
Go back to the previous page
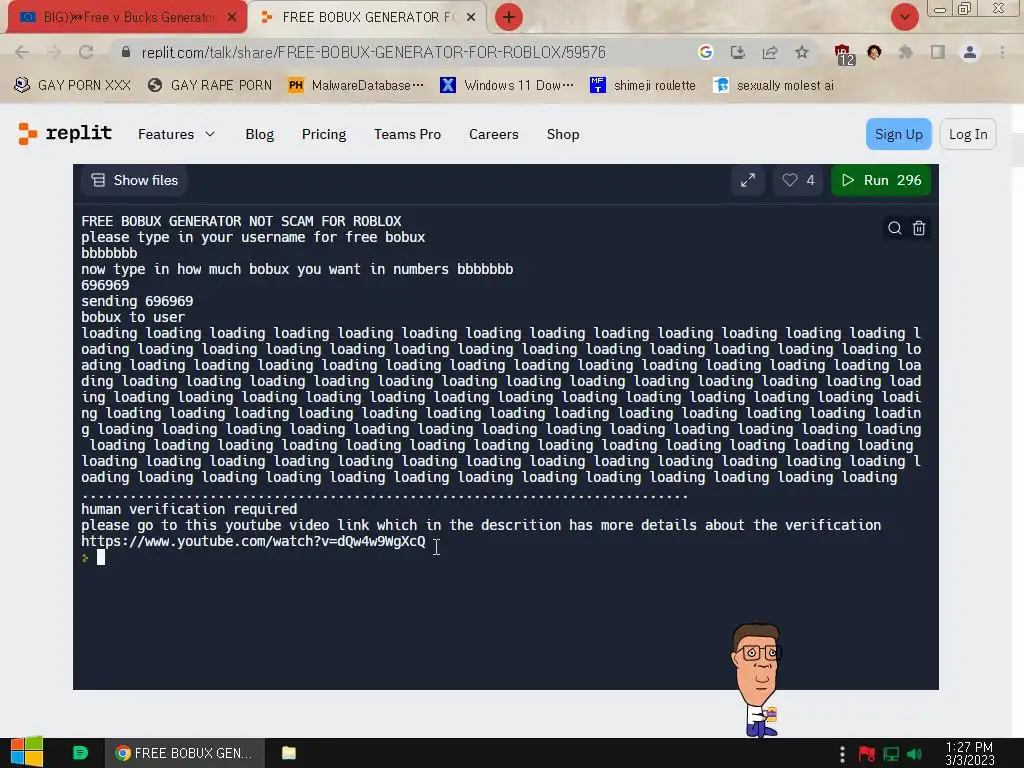[22, 52]
